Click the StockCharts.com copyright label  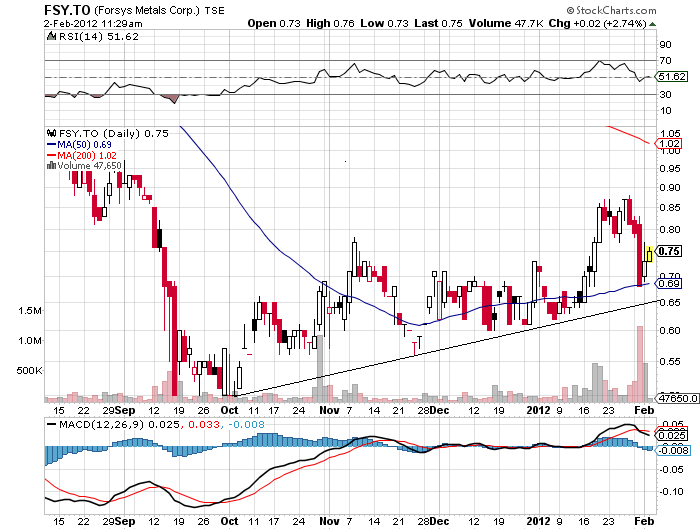(611, 10)
